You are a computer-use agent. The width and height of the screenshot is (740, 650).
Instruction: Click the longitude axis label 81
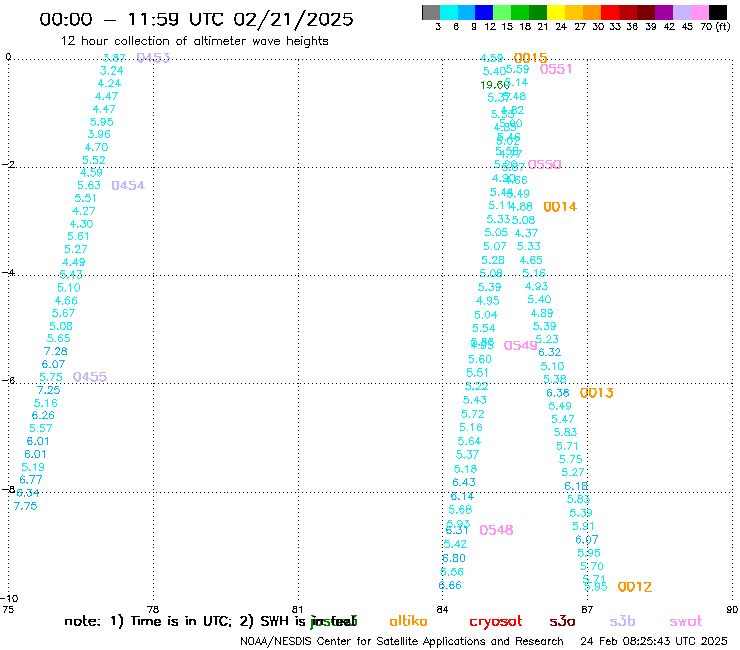point(298,609)
